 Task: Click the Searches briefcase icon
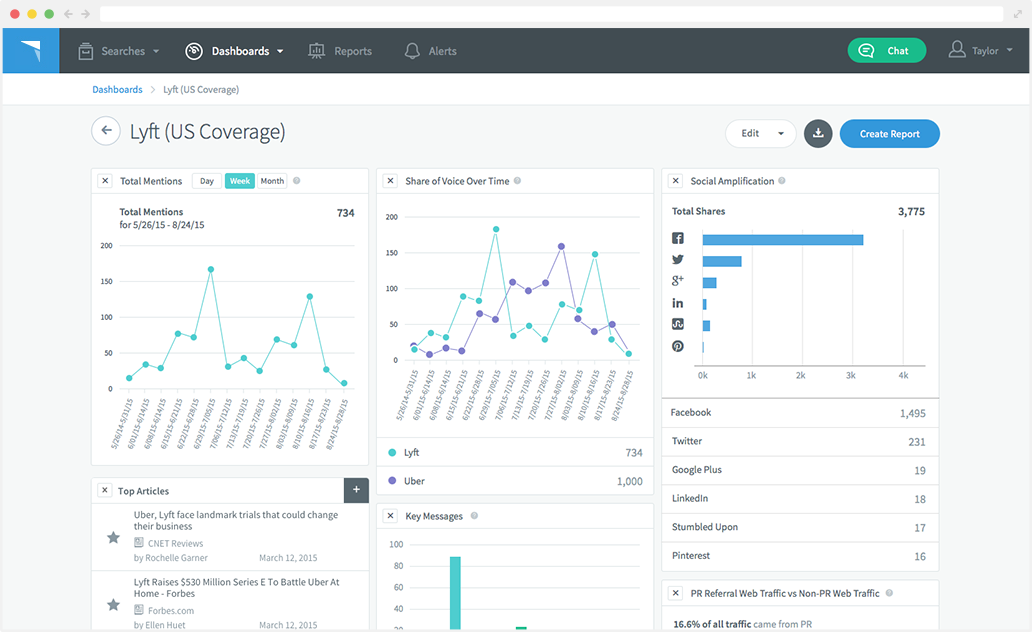point(86,51)
